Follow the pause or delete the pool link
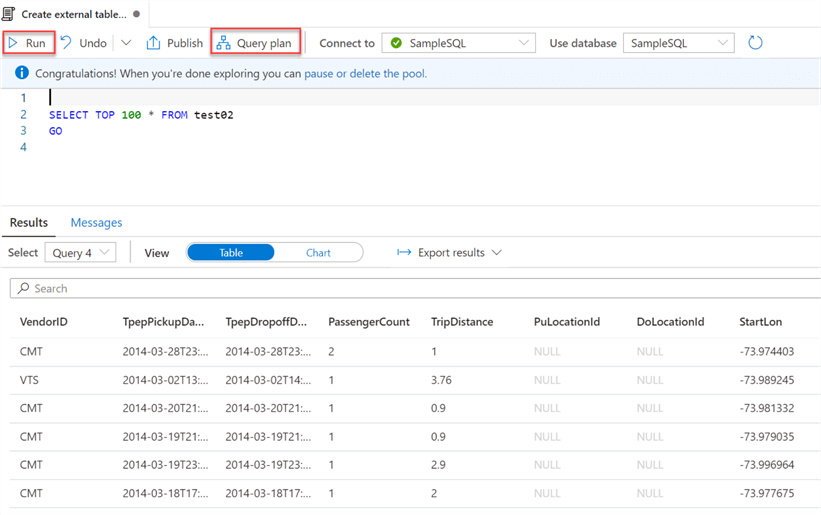Image resolution: width=821 pixels, height=515 pixels. 365,73
